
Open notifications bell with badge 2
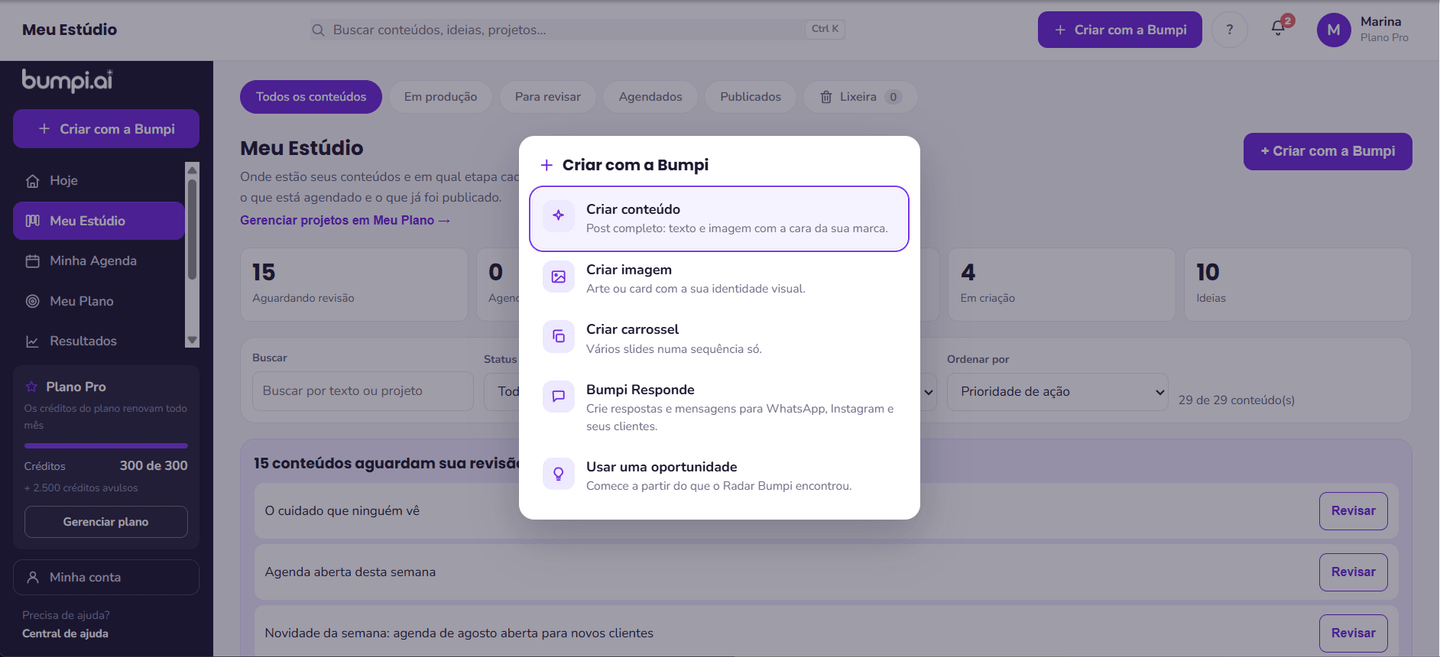pos(1278,29)
